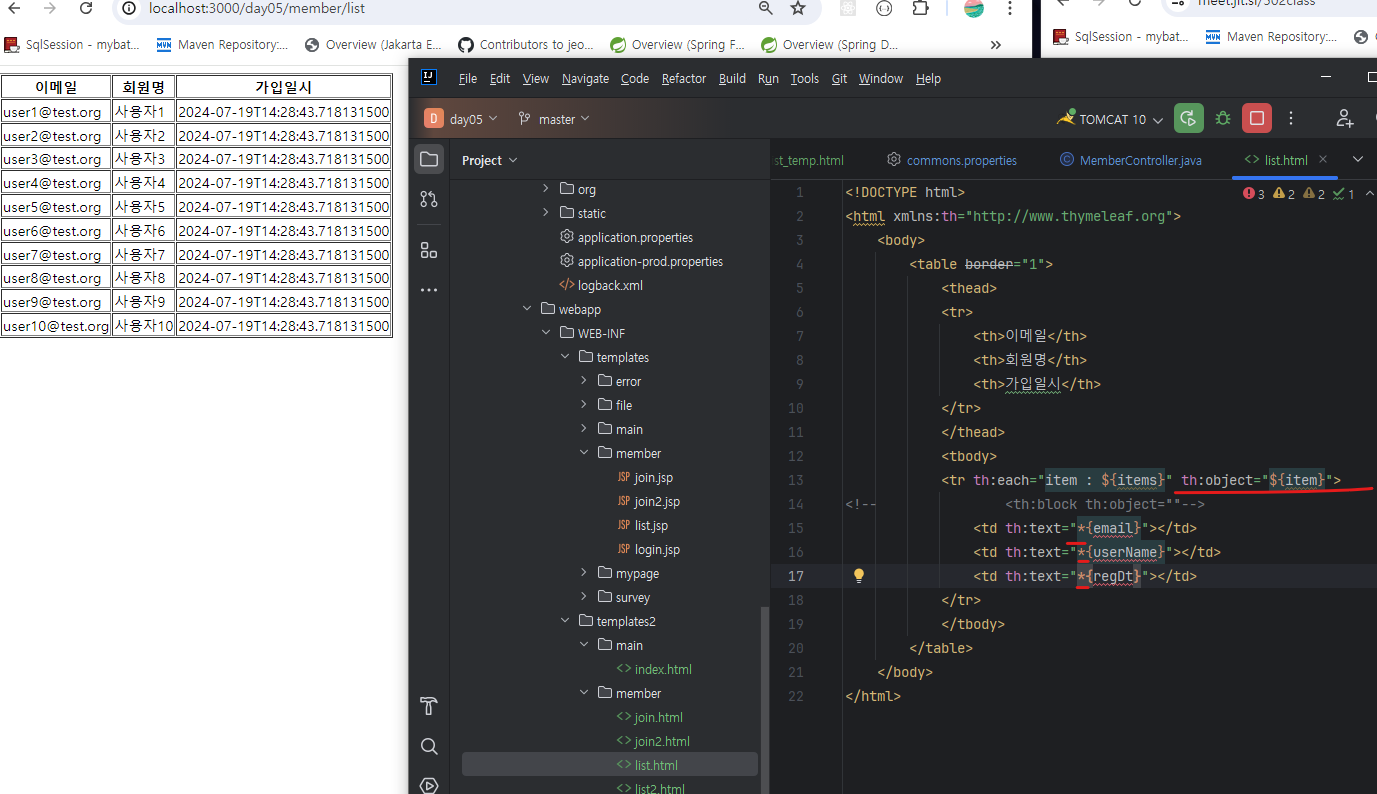Open the Project tool window folder icon

[429, 160]
